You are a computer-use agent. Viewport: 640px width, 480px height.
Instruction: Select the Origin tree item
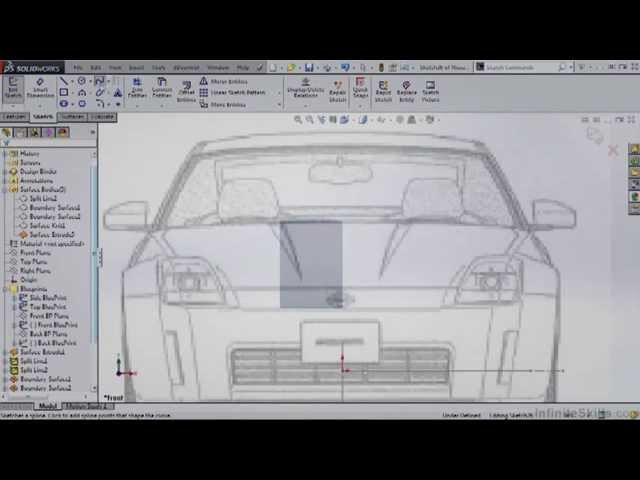(x=24, y=280)
